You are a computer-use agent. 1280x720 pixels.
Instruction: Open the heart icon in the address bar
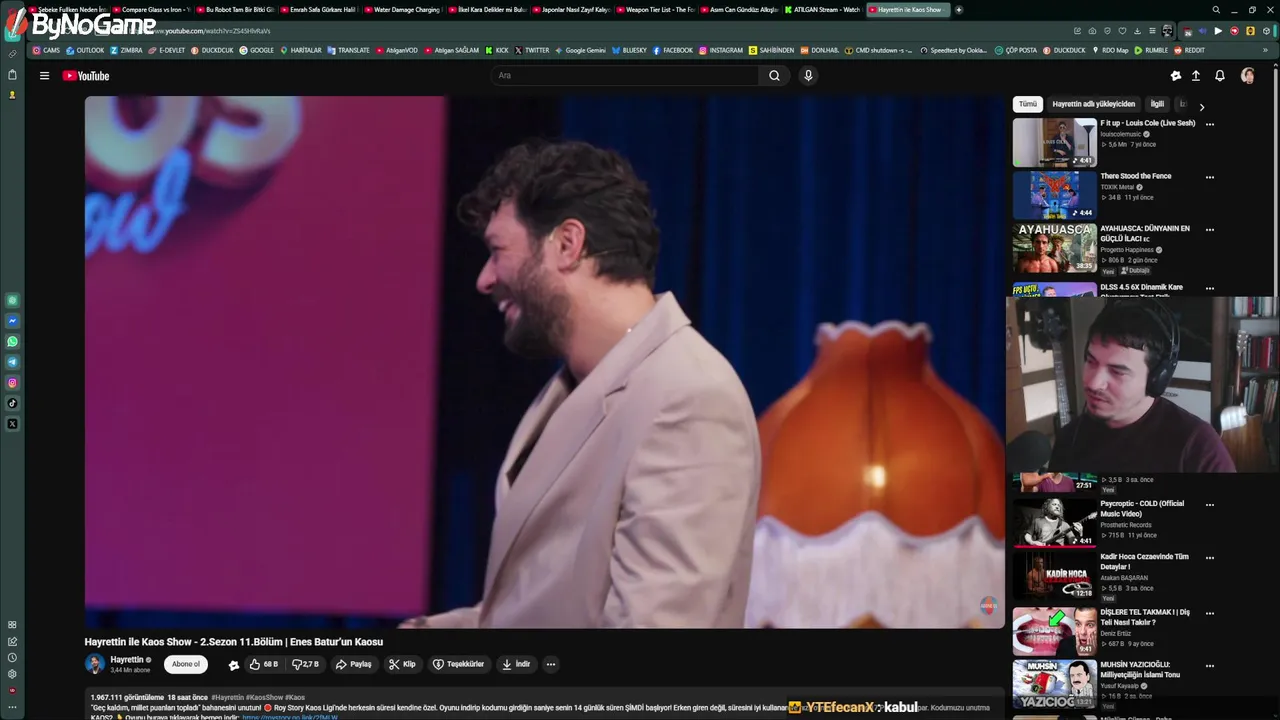[x=1122, y=31]
